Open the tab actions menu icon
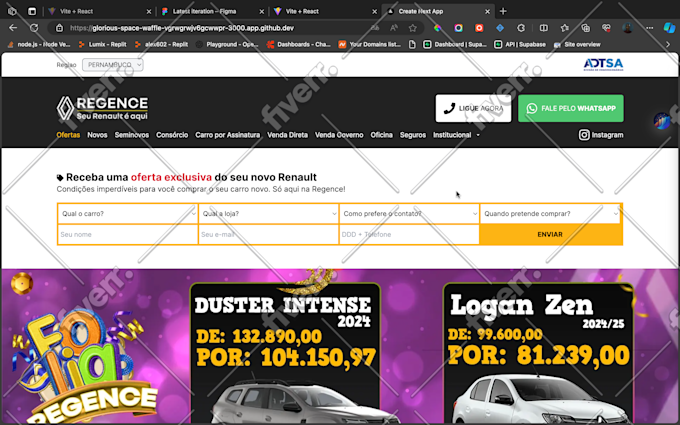 coord(32,11)
